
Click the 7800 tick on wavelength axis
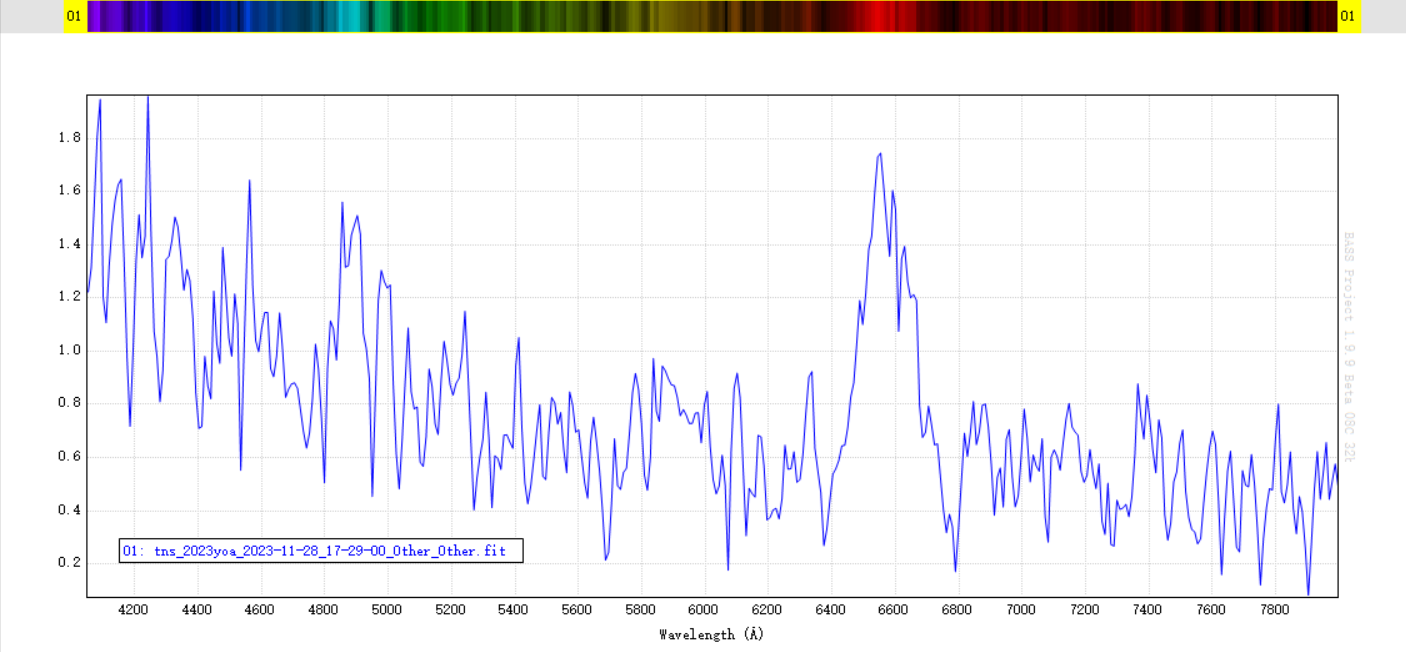(x=1275, y=609)
